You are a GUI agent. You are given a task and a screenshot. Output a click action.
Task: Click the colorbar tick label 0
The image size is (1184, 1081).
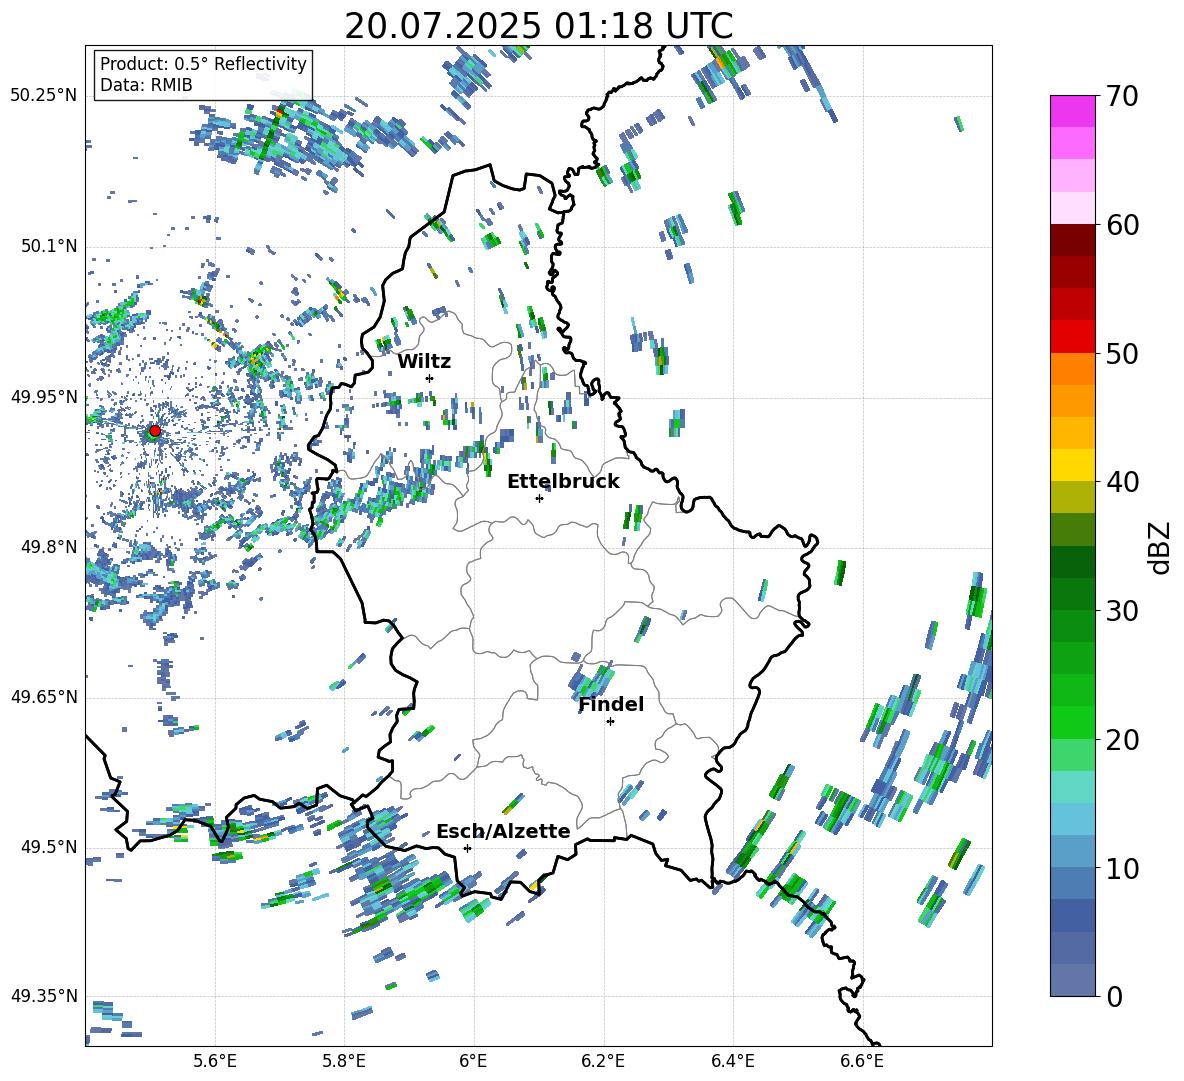(1115, 996)
